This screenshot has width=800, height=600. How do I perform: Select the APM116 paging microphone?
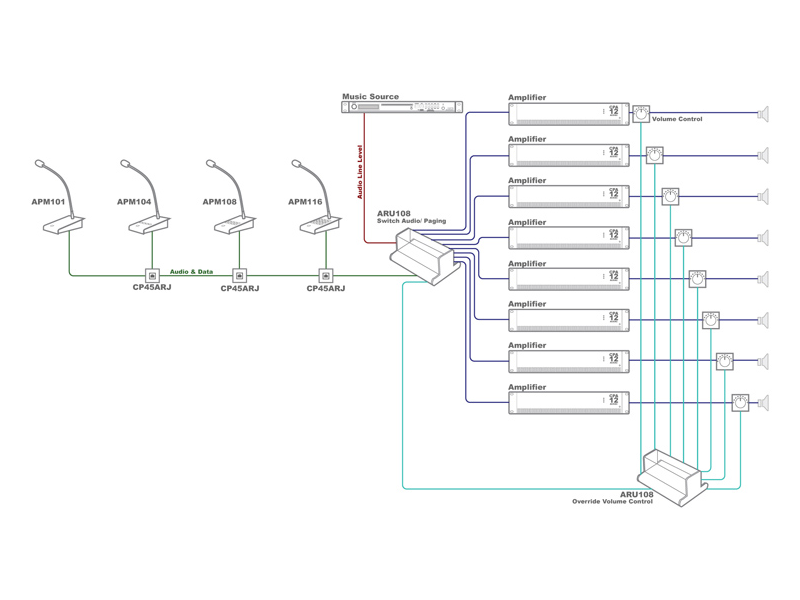pos(324,222)
